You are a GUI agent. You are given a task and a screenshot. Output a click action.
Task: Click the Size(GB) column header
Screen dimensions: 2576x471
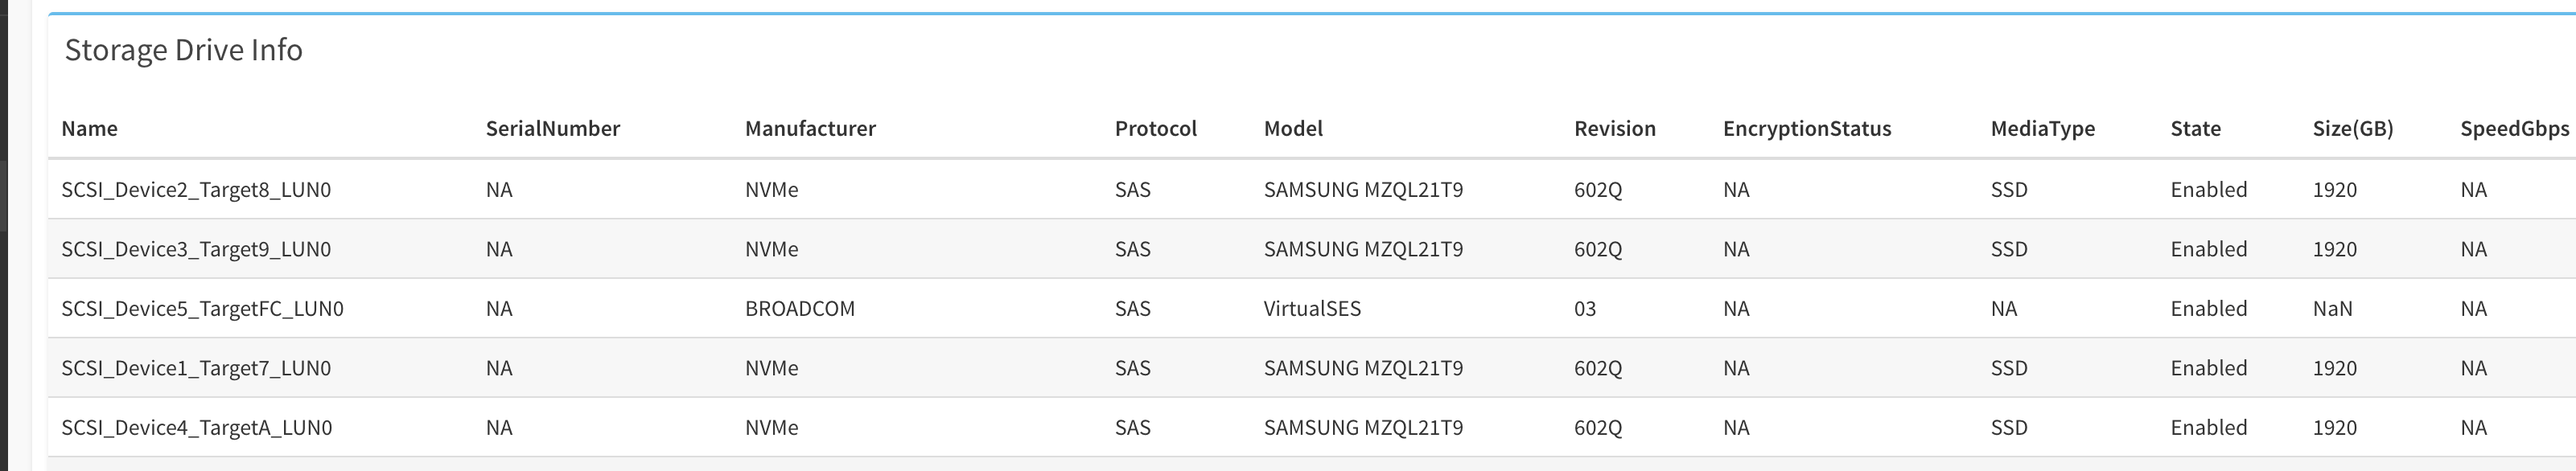pos(2352,129)
